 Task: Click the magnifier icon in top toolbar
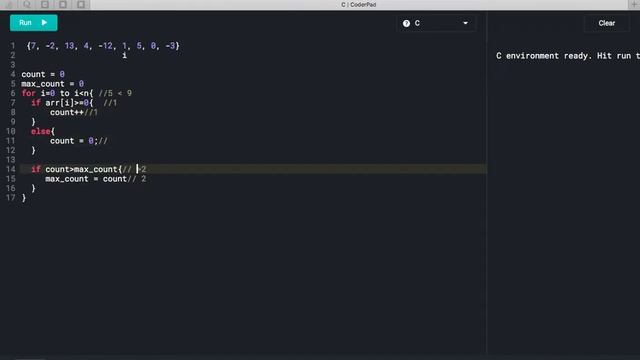click(x=27, y=4)
